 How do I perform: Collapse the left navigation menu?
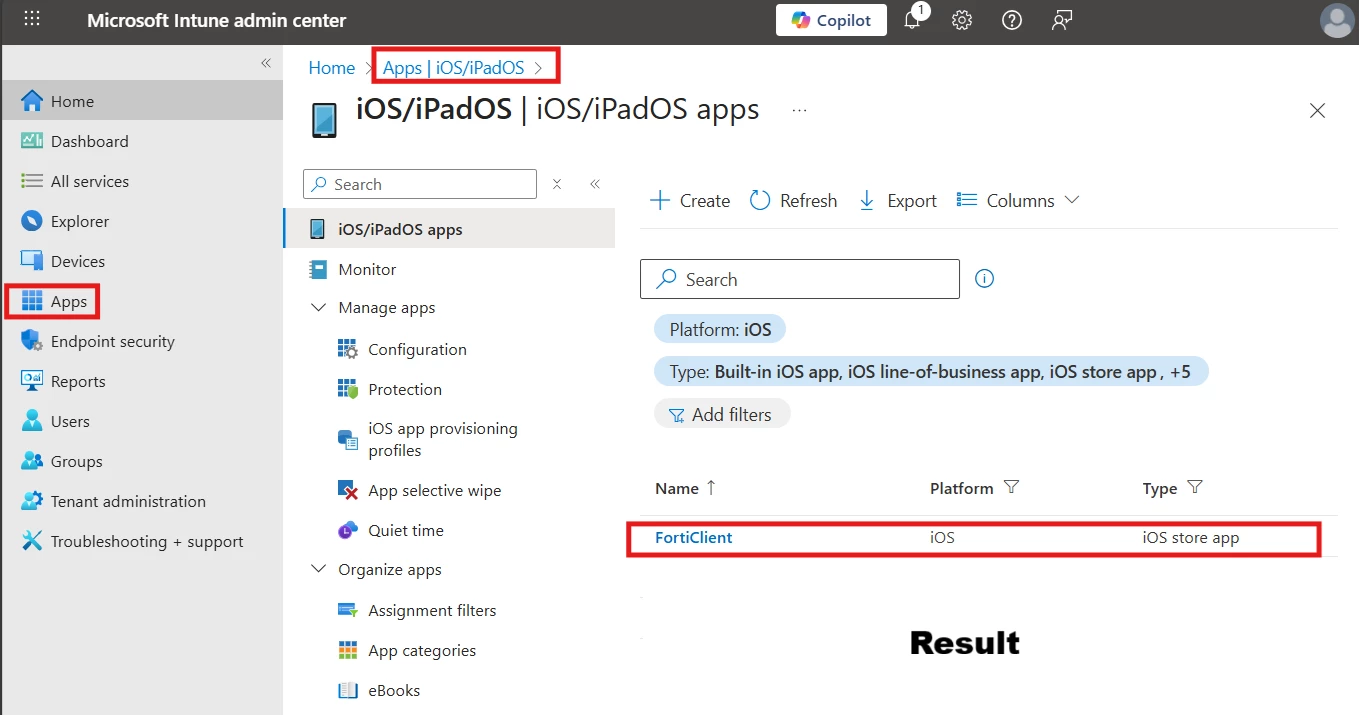tap(266, 63)
